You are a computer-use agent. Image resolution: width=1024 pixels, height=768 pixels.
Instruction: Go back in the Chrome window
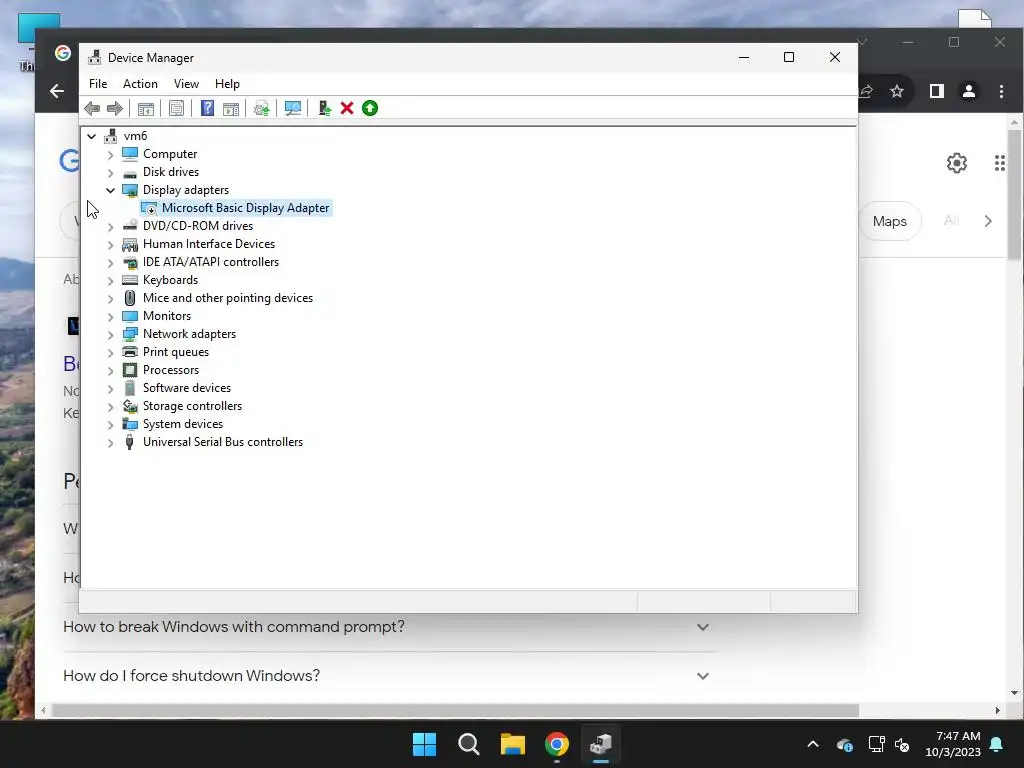[x=57, y=91]
